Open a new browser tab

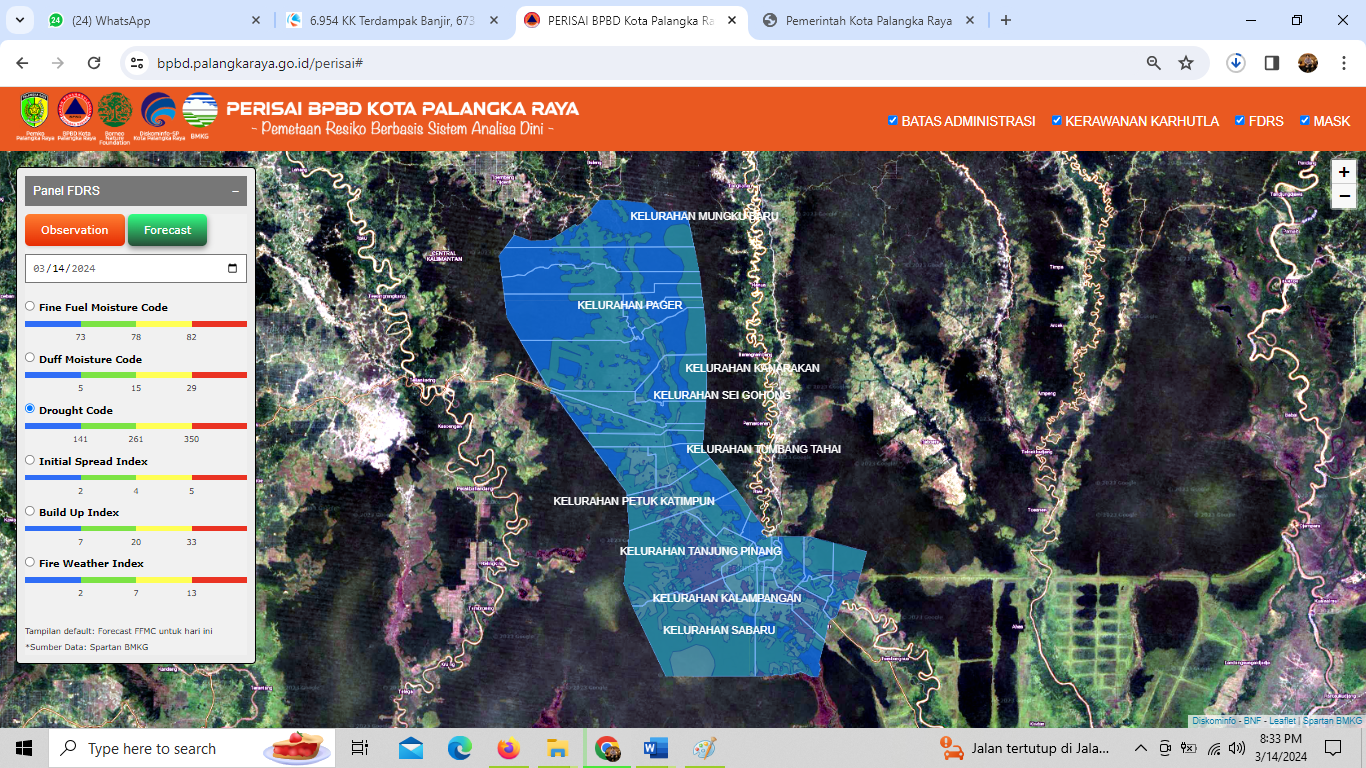1006,20
